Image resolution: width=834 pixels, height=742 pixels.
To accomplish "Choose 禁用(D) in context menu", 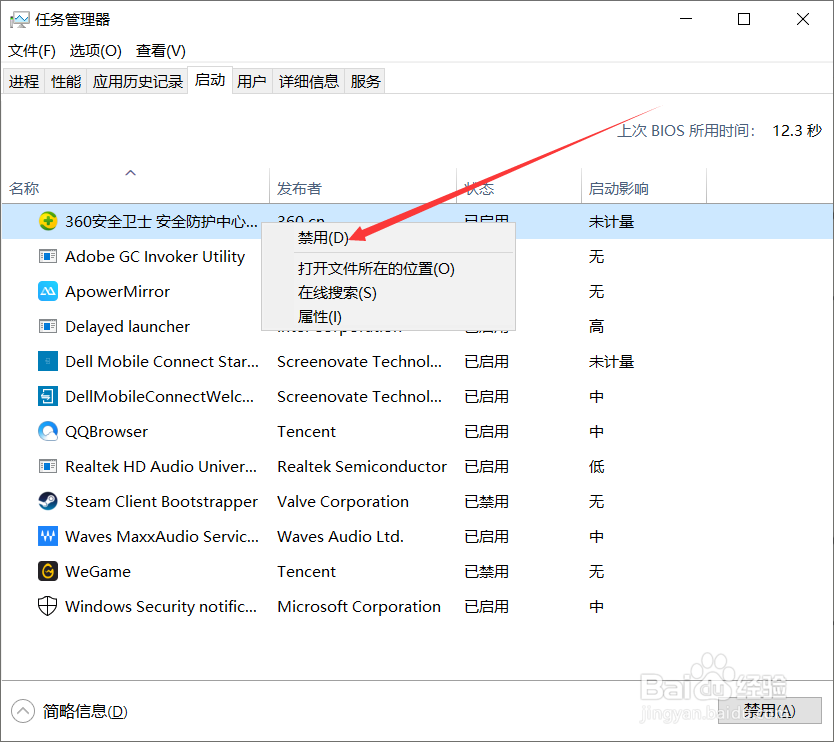I will (323, 238).
